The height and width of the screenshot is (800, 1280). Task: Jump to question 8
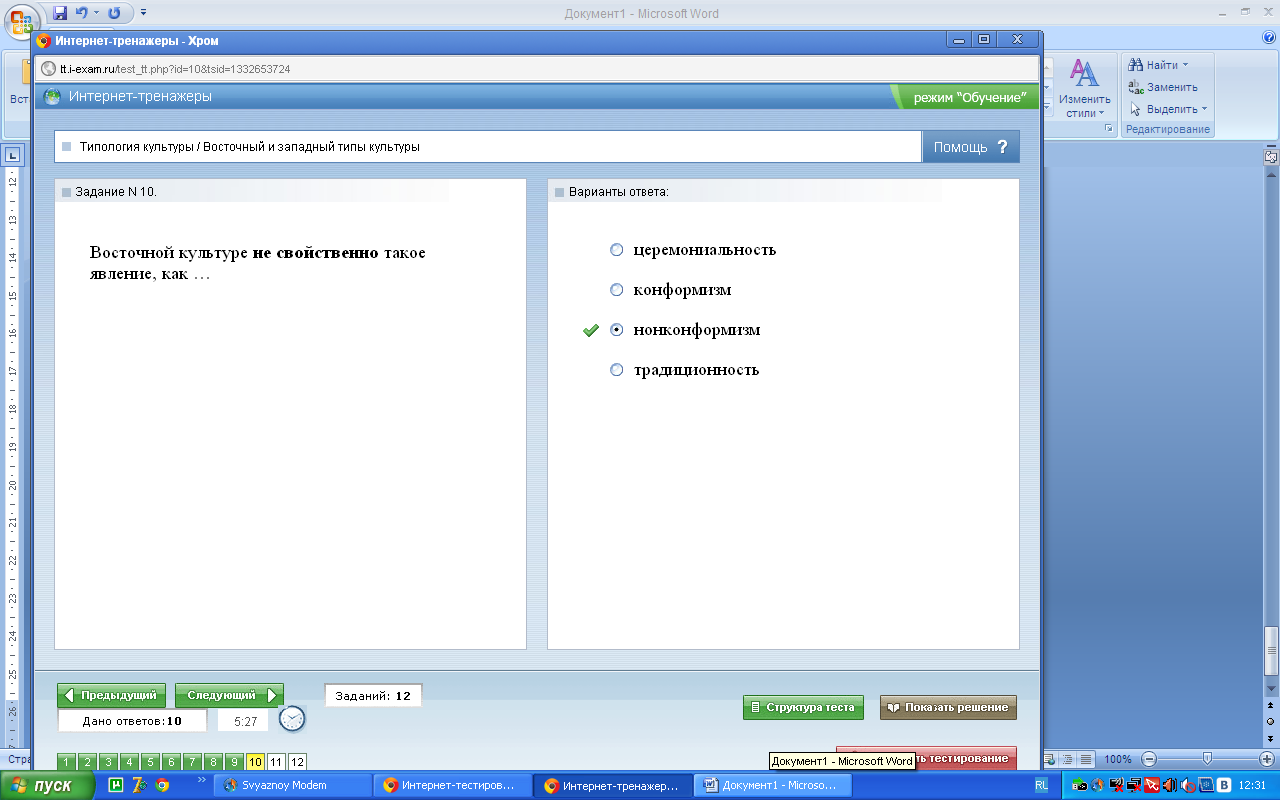[213, 762]
